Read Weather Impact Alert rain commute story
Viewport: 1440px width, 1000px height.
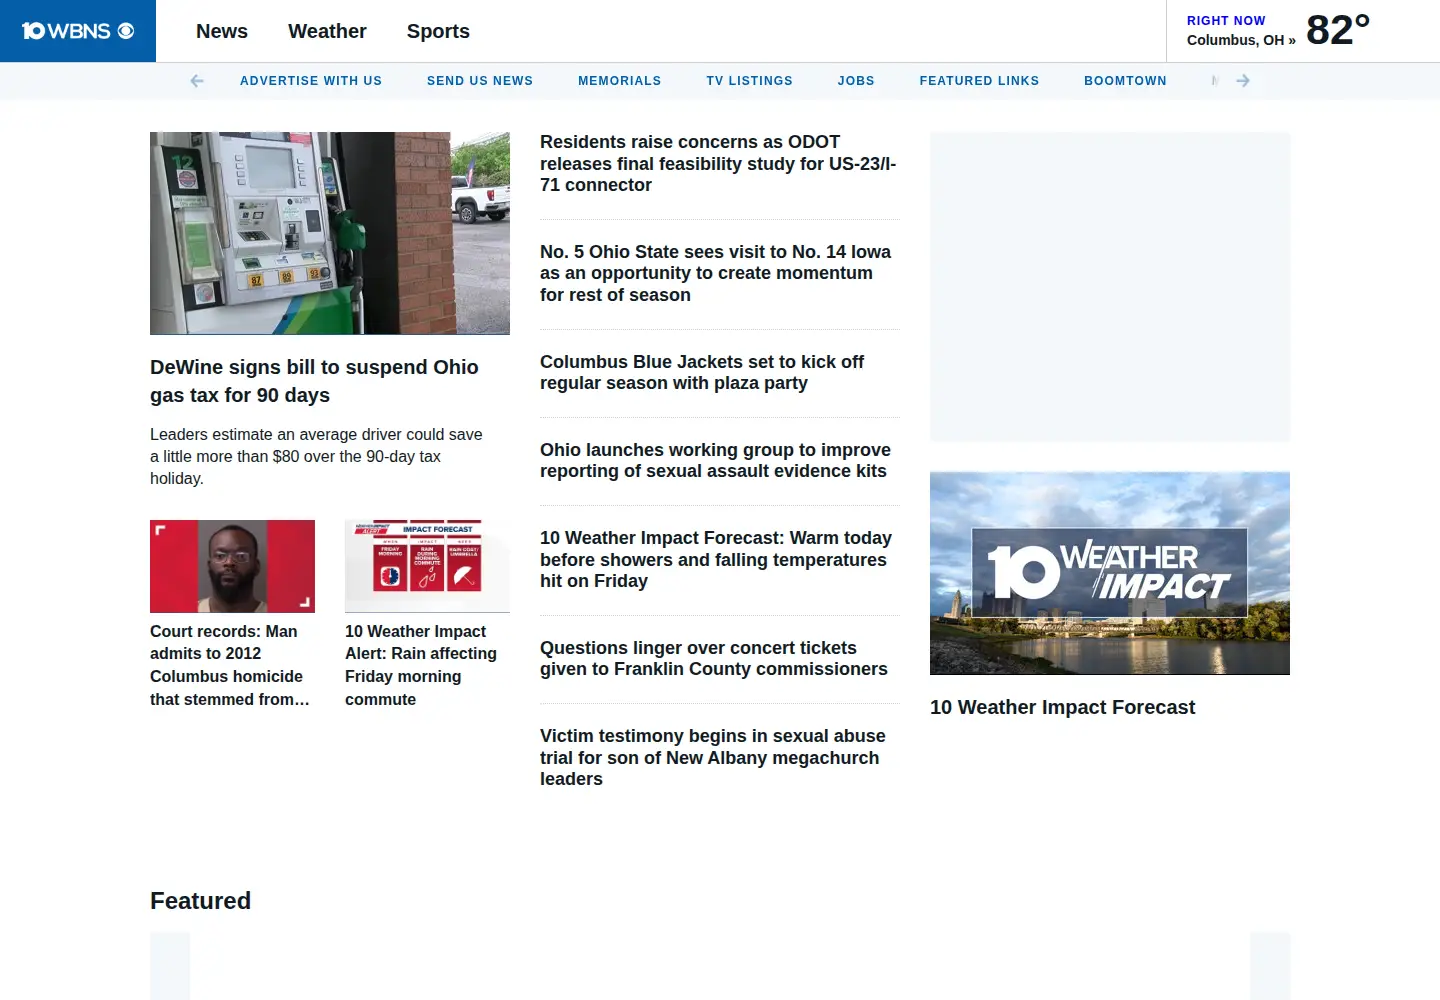421,665
